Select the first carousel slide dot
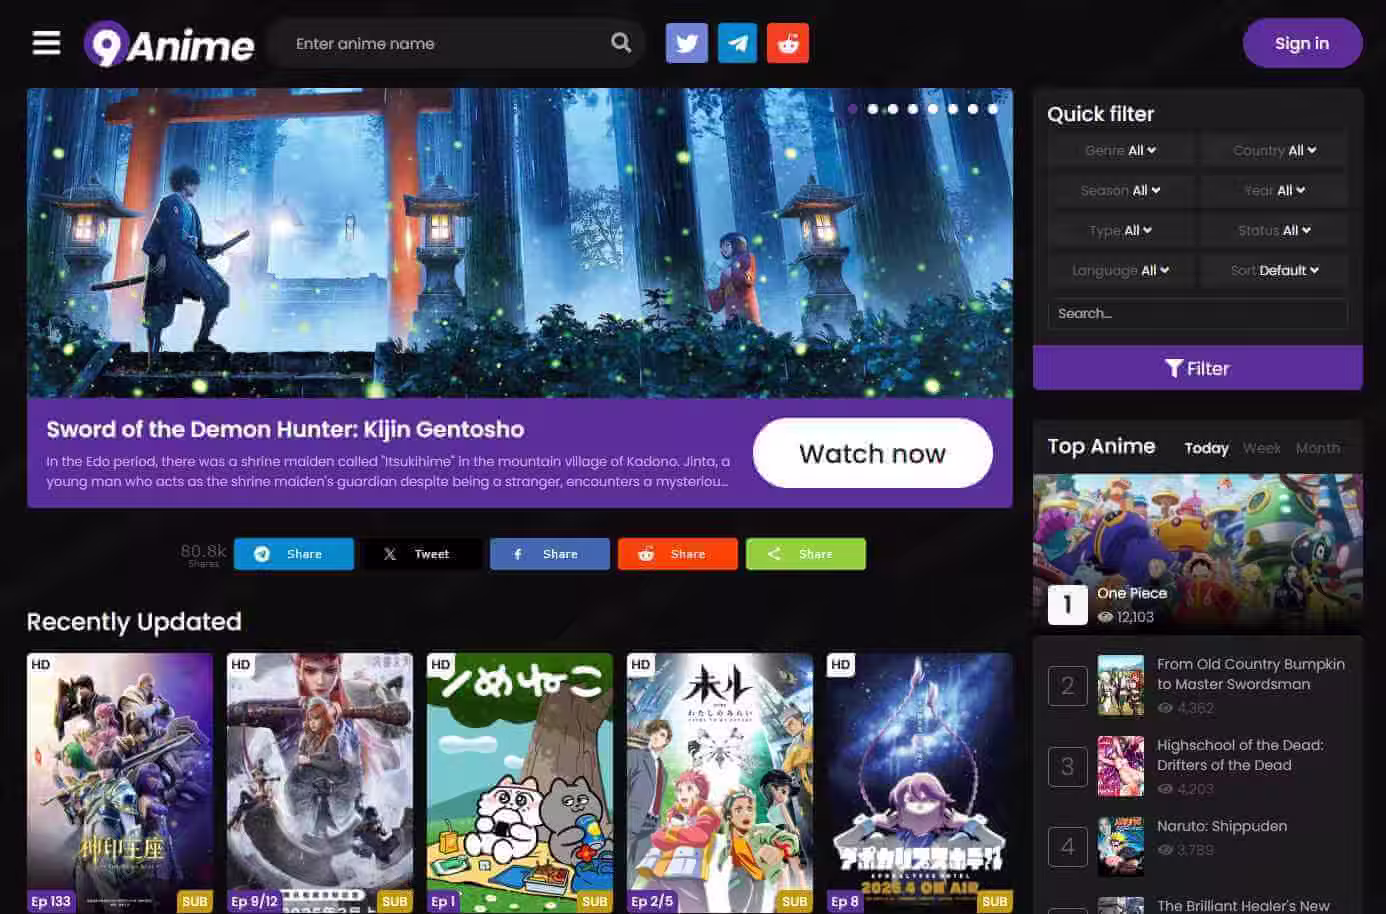 (x=852, y=109)
